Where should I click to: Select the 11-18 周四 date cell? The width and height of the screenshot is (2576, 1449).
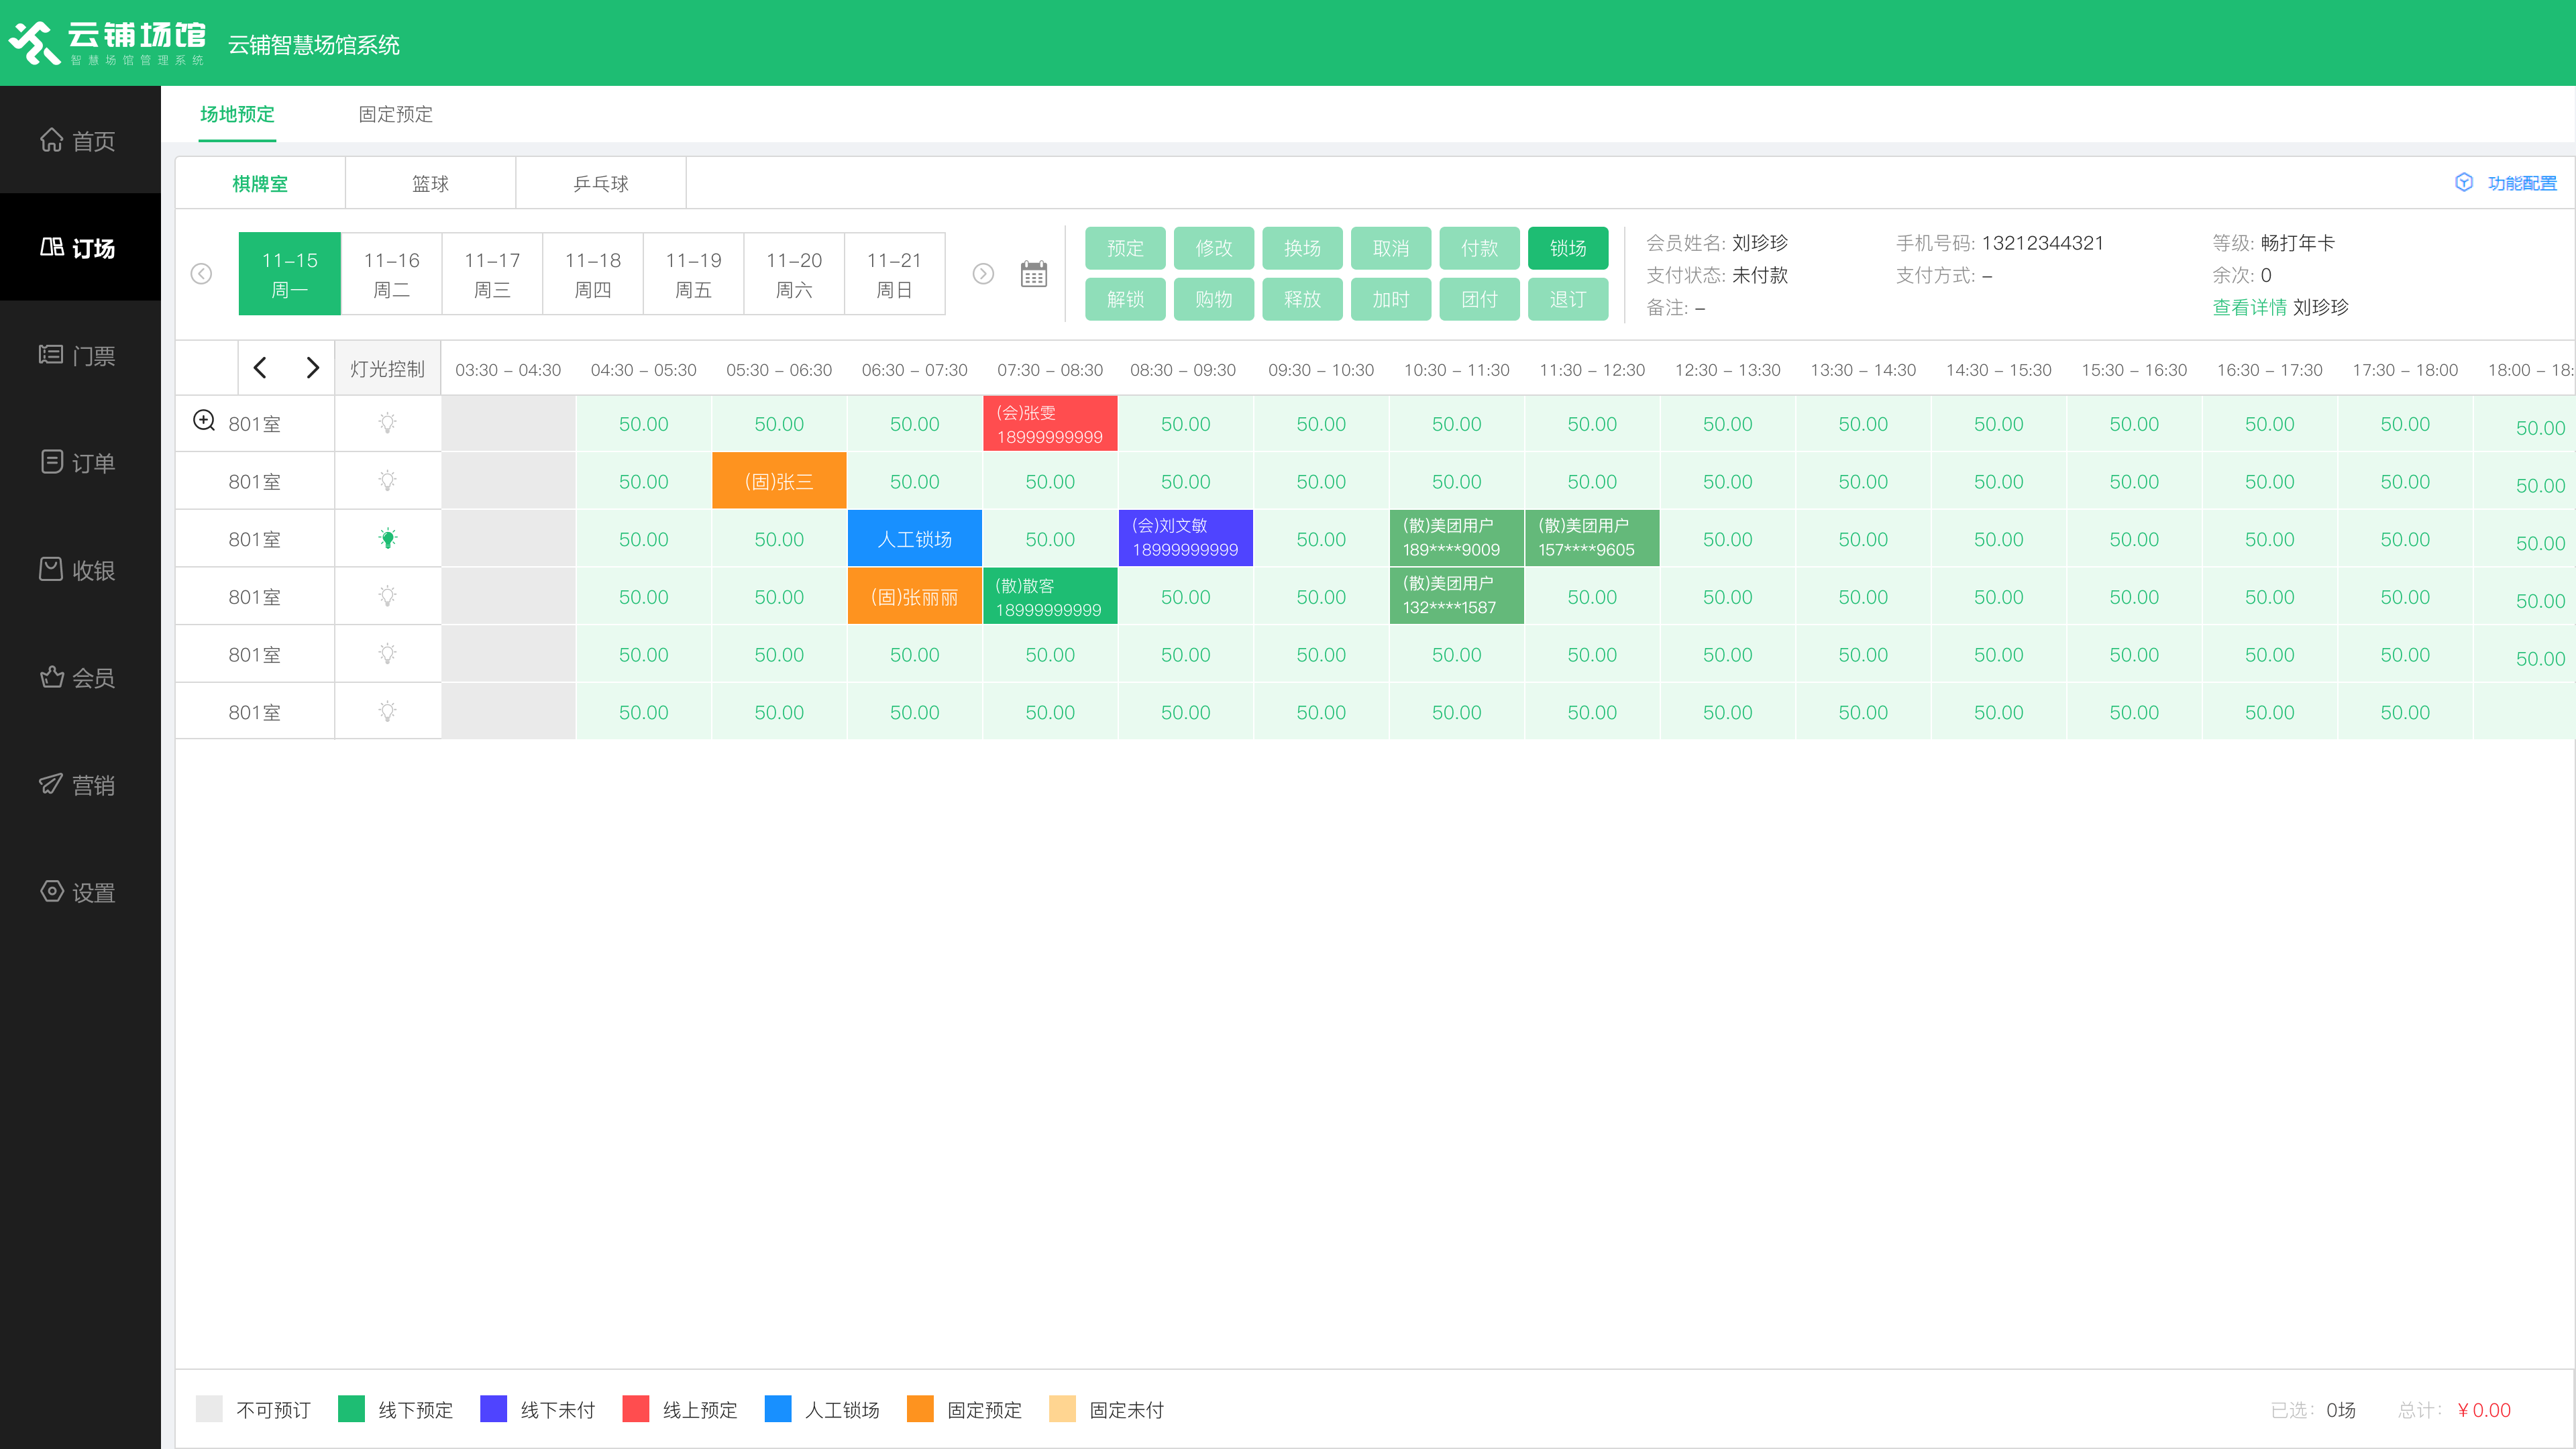[592, 274]
